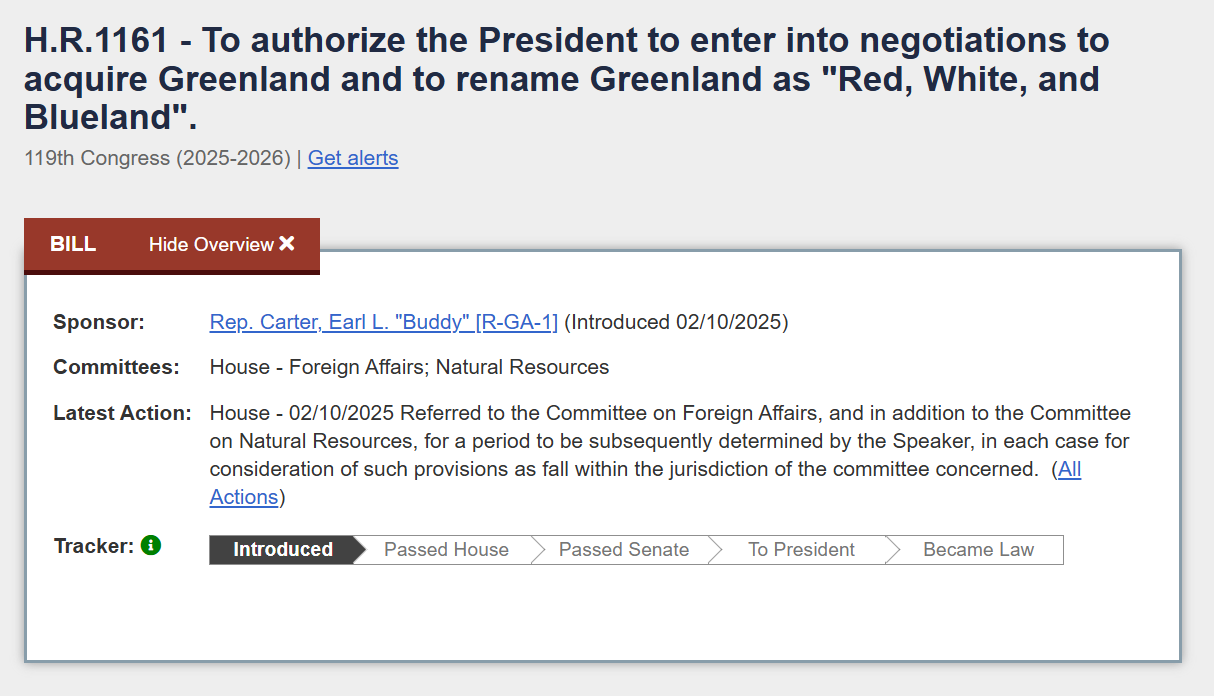Click the 119th Congress (2025-2026) text
This screenshot has width=1214, height=696.
pos(157,158)
